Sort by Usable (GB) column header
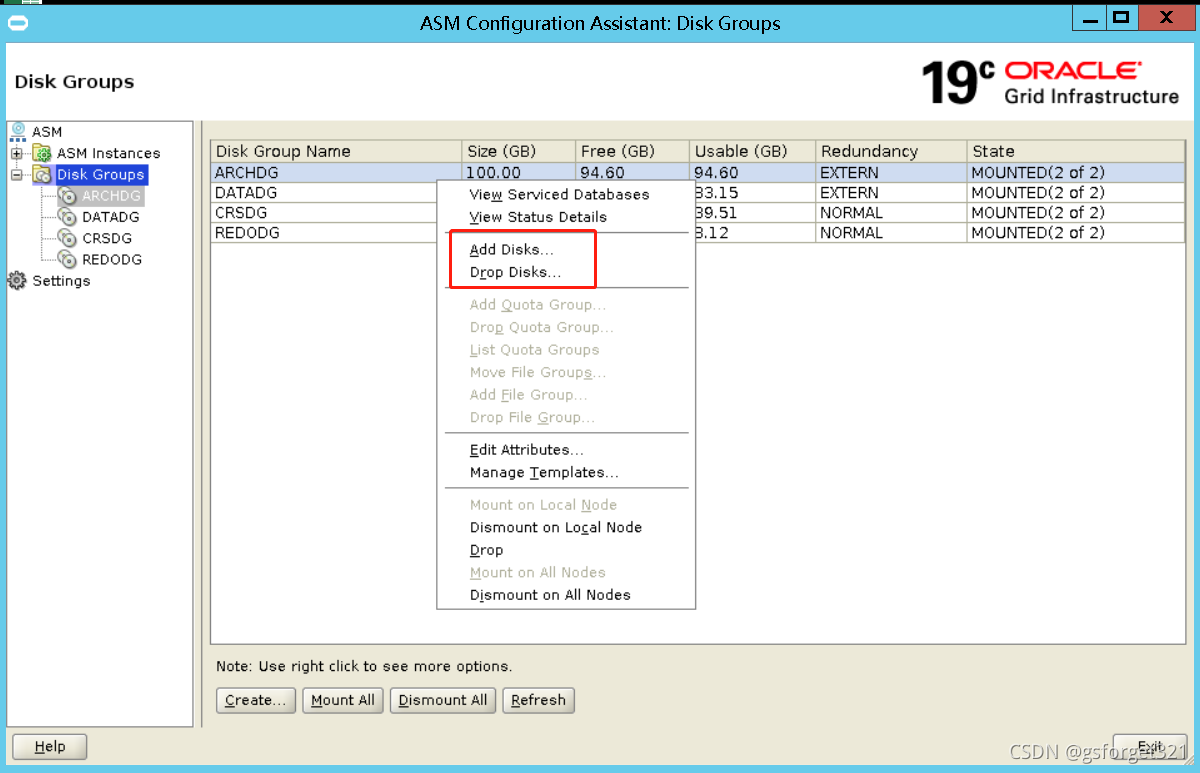1200x773 pixels. pyautogui.click(x=753, y=151)
